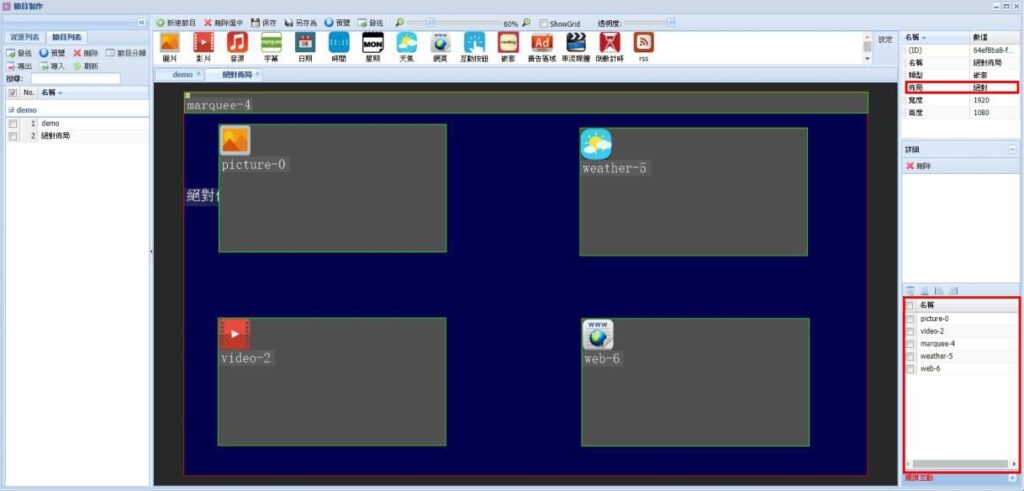This screenshot has width=1024, height=491.
Task: Select the 網頁 web page widget icon
Action: point(440,43)
